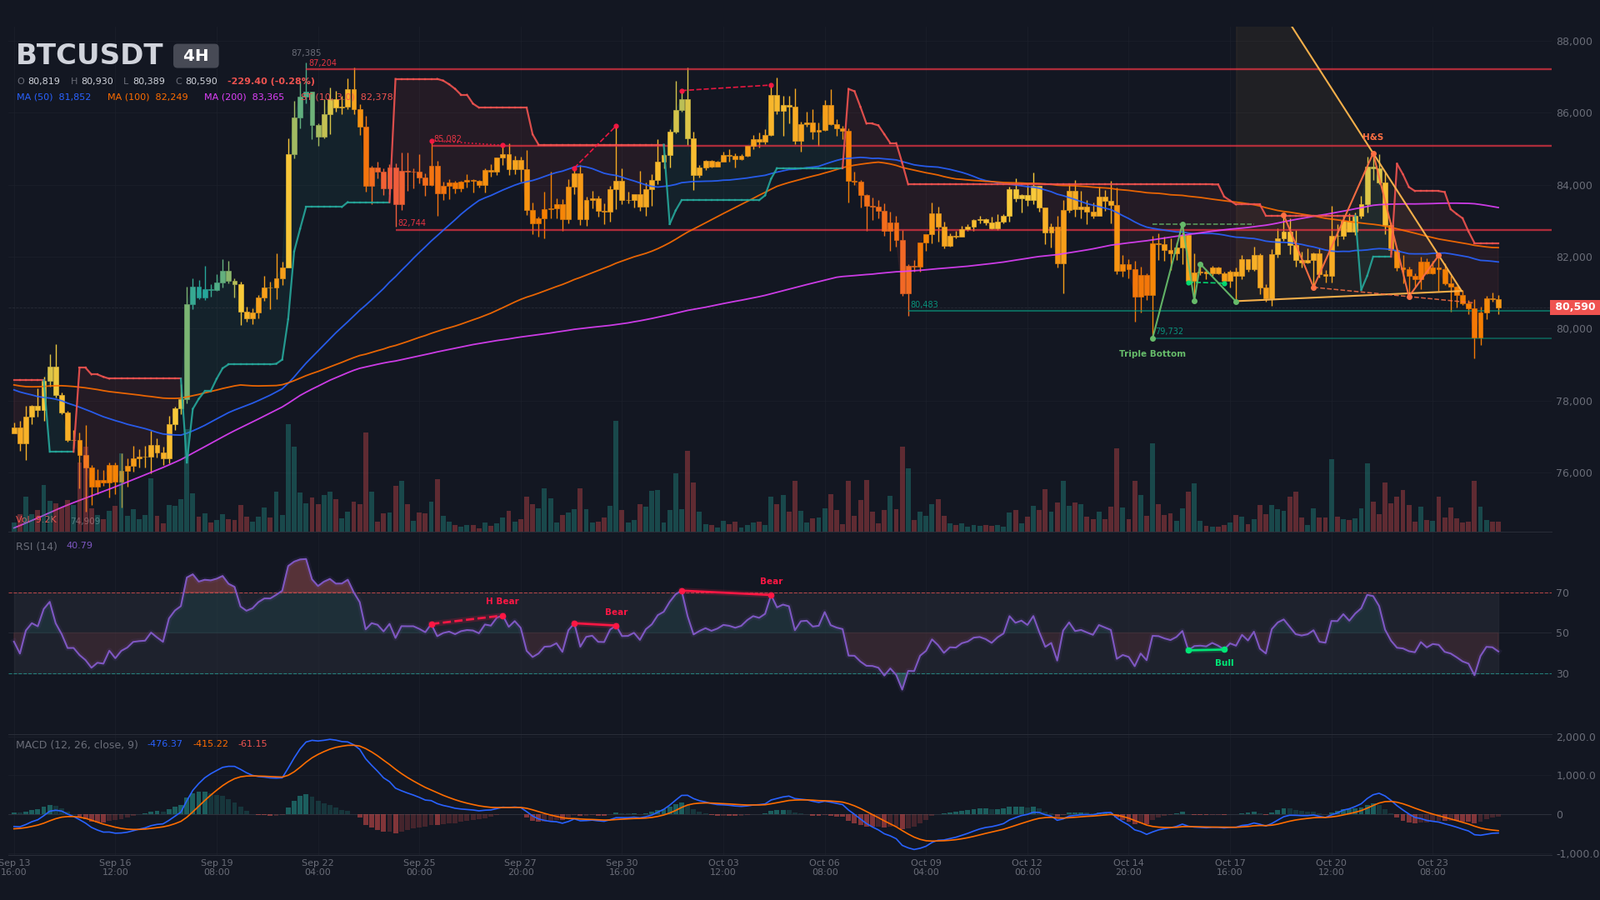Image resolution: width=1600 pixels, height=900 pixels.
Task: Click the 76,000 price axis label
Action: tap(1574, 473)
